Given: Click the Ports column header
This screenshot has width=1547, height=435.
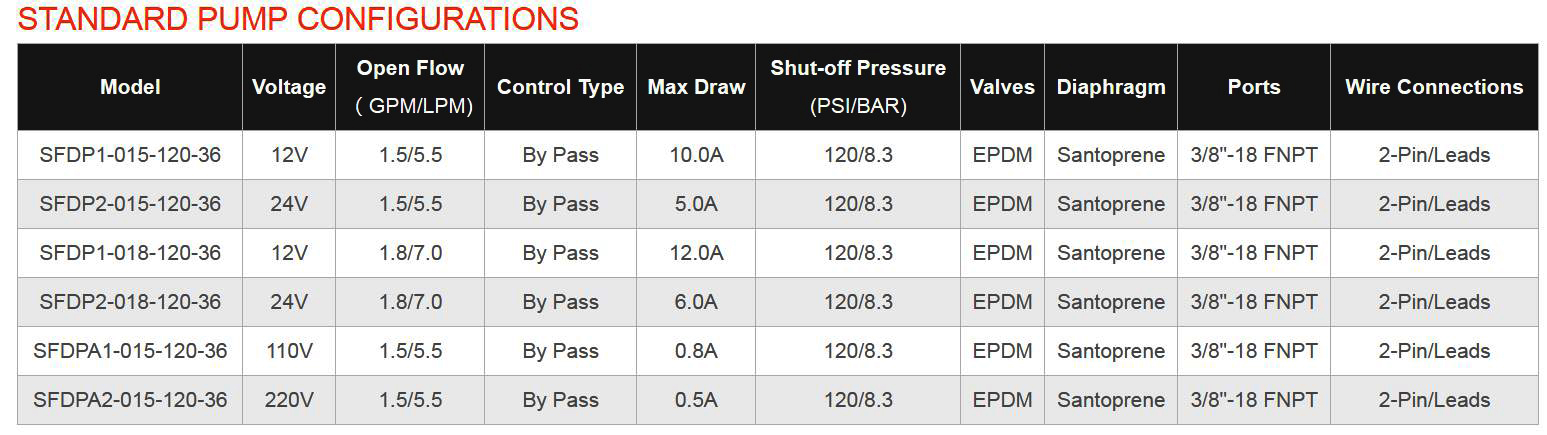Looking at the screenshot, I should point(1254,87).
